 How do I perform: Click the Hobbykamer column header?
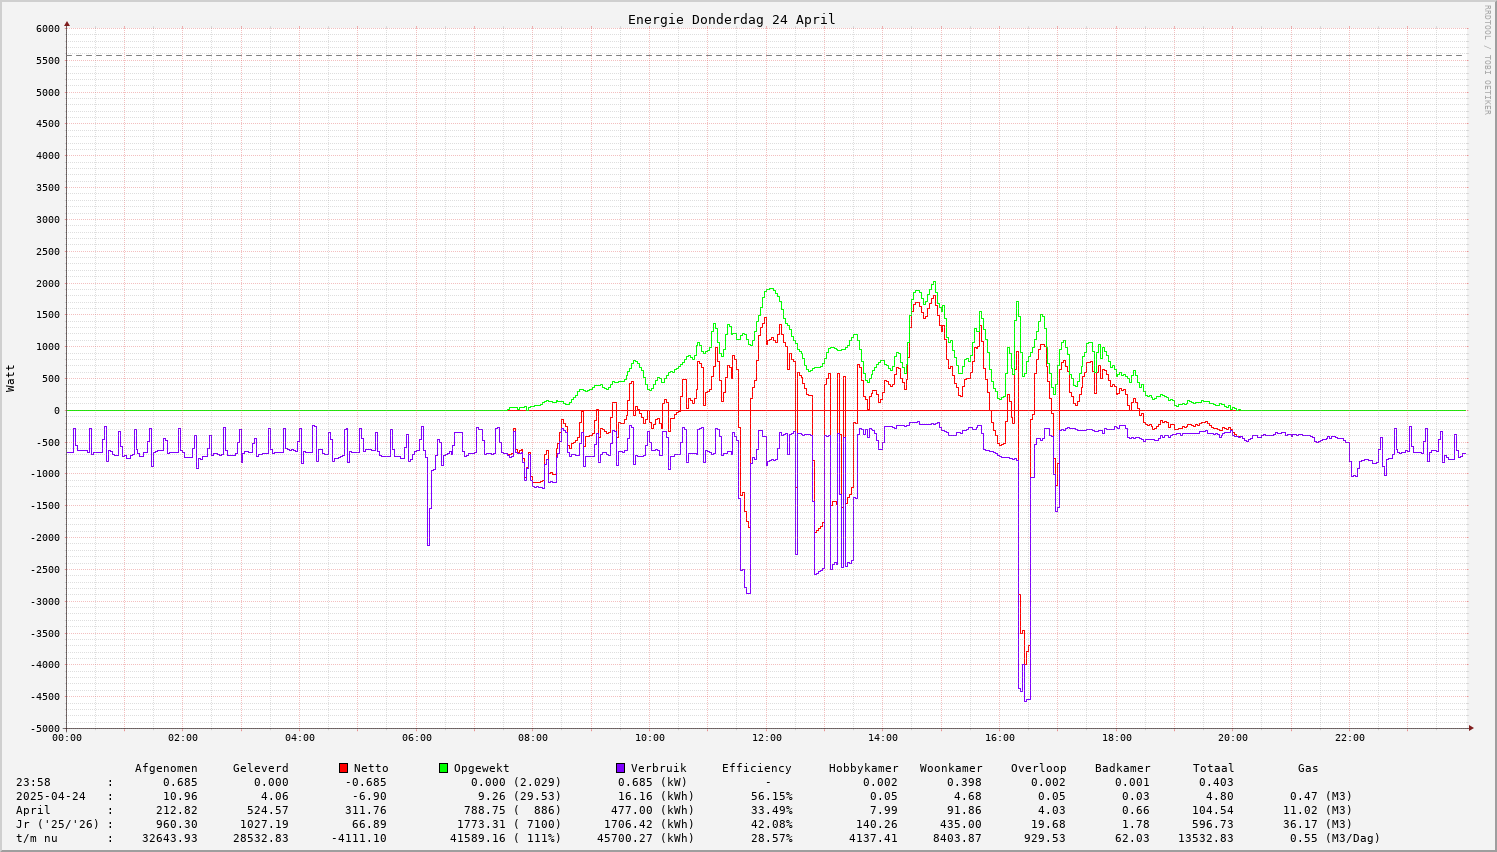[x=863, y=768]
